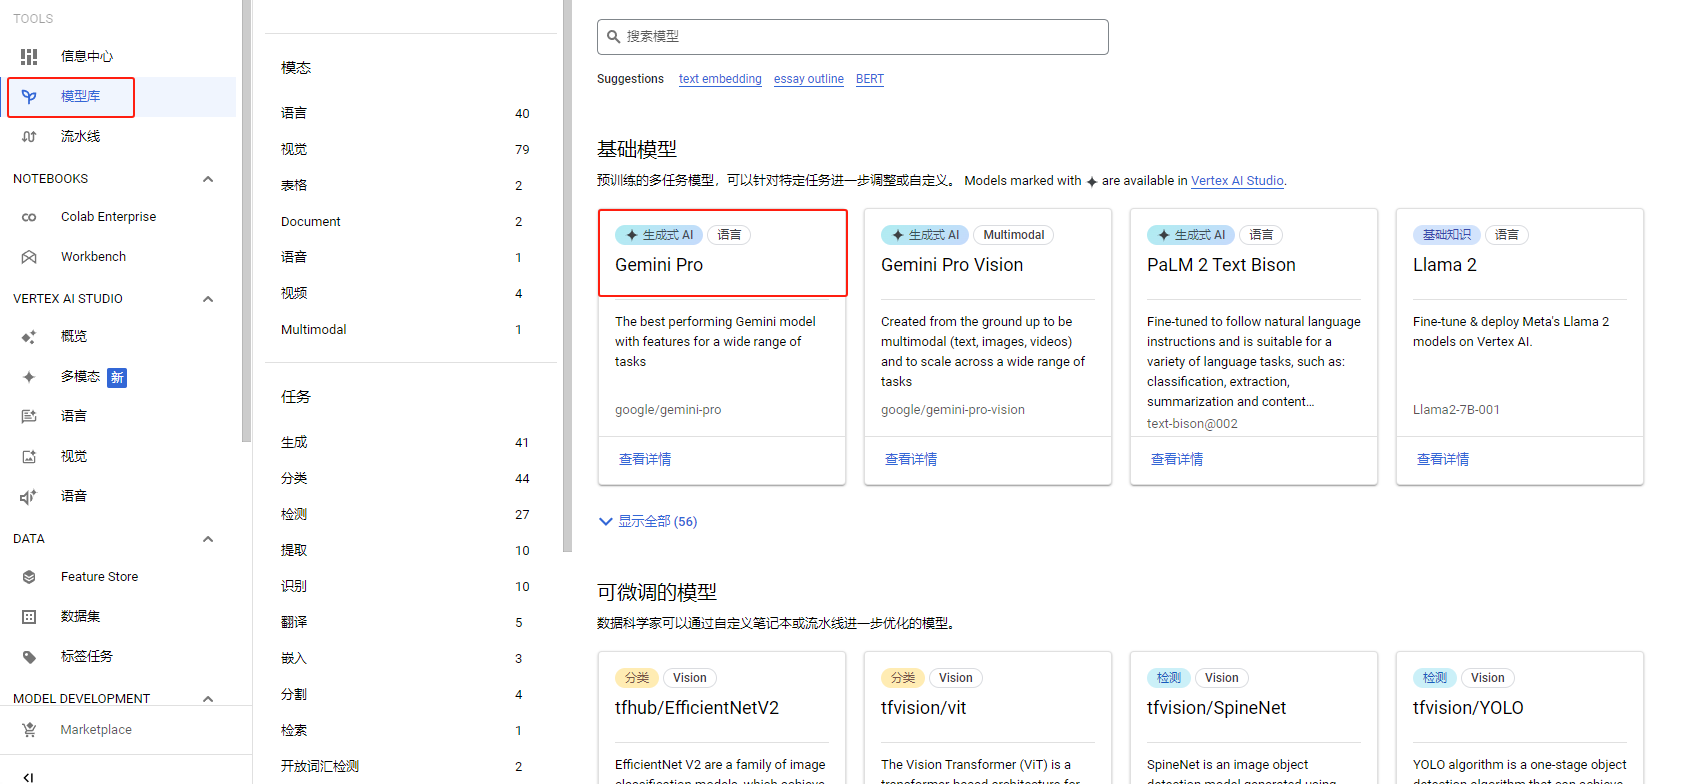
Task: Click the 生成式 AI chip on Gemini Pro card
Action: tap(659, 235)
